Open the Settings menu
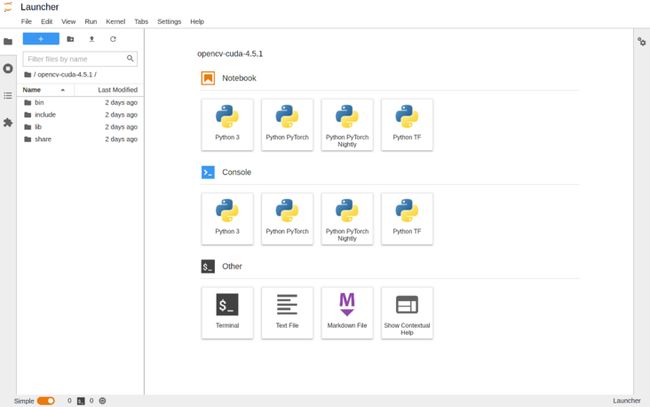 pyautogui.click(x=169, y=22)
